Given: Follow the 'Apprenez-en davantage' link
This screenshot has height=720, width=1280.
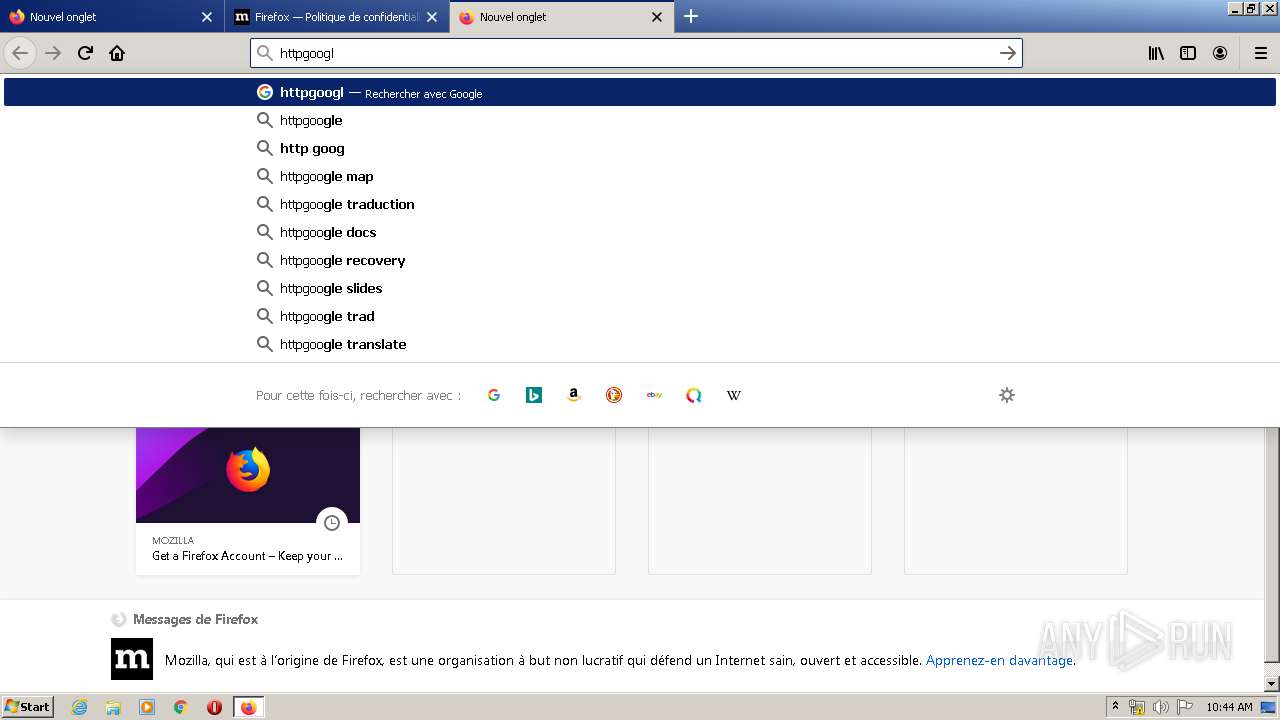Looking at the screenshot, I should (999, 660).
